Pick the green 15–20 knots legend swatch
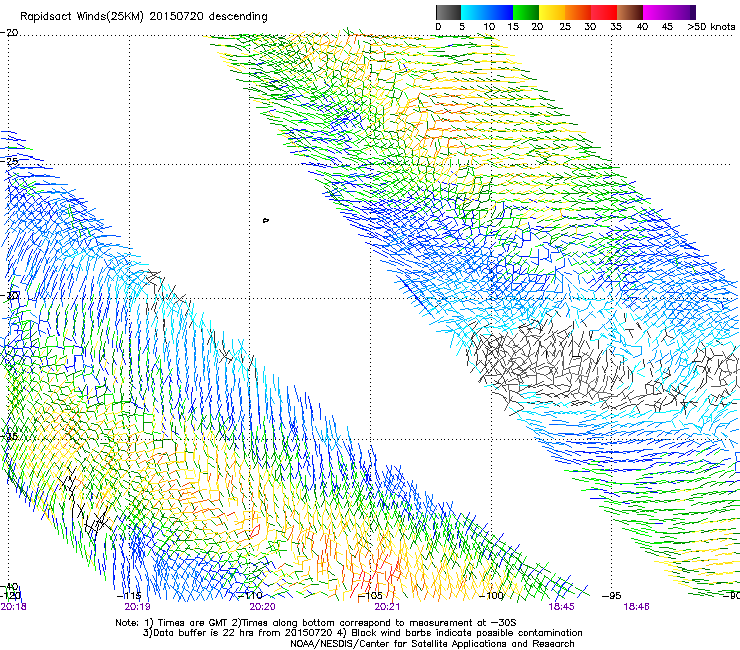 pos(526,12)
